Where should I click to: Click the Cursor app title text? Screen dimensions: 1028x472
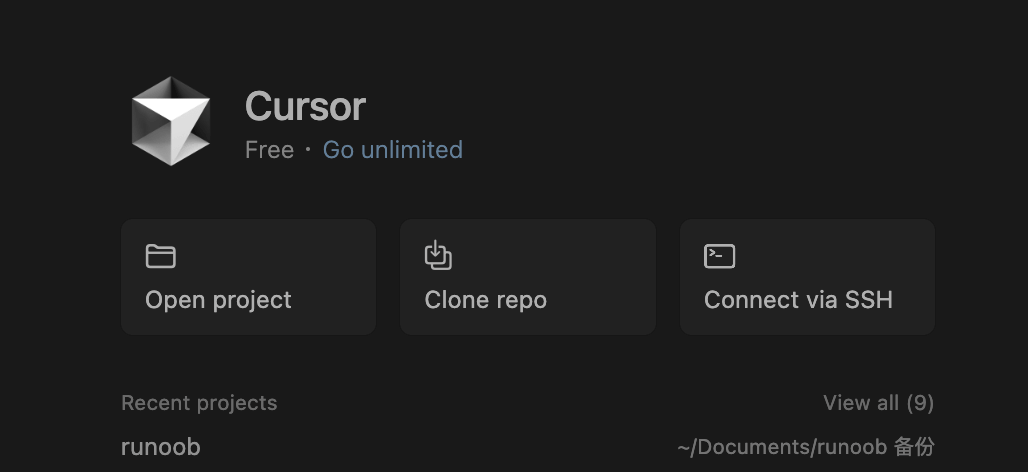[305, 107]
